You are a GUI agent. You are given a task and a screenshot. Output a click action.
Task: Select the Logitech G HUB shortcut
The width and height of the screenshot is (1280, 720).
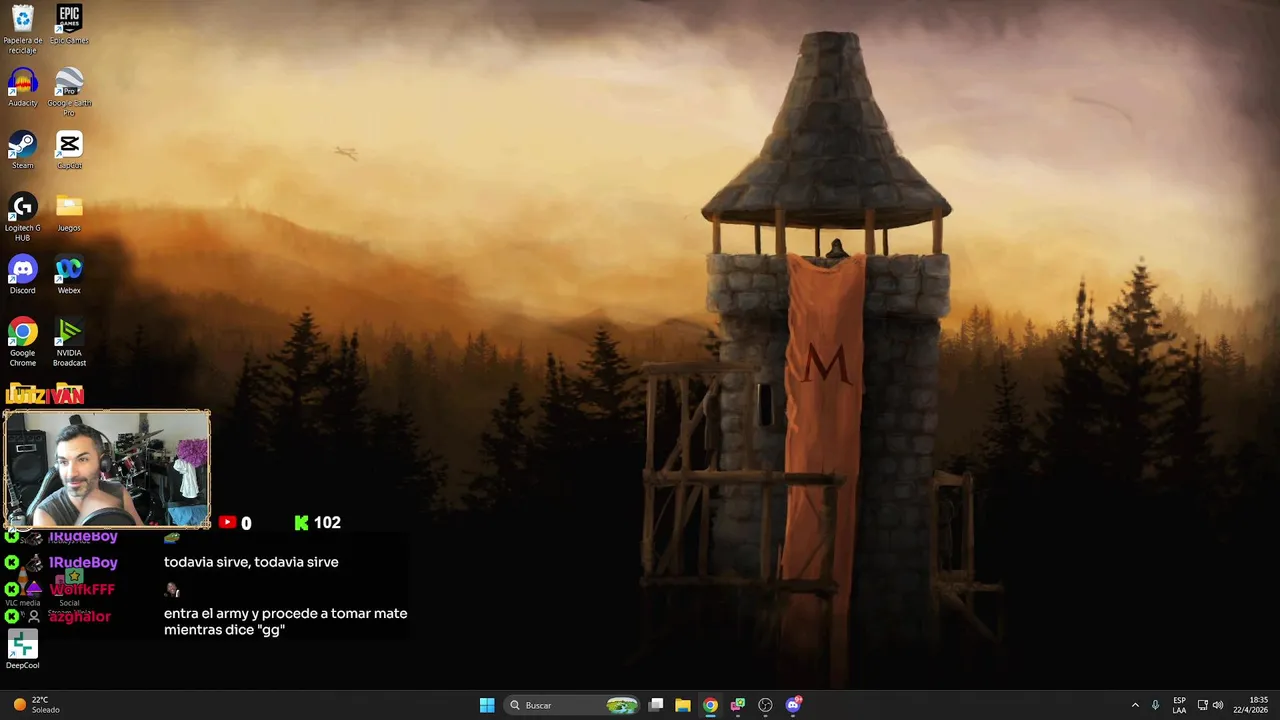tap(22, 217)
